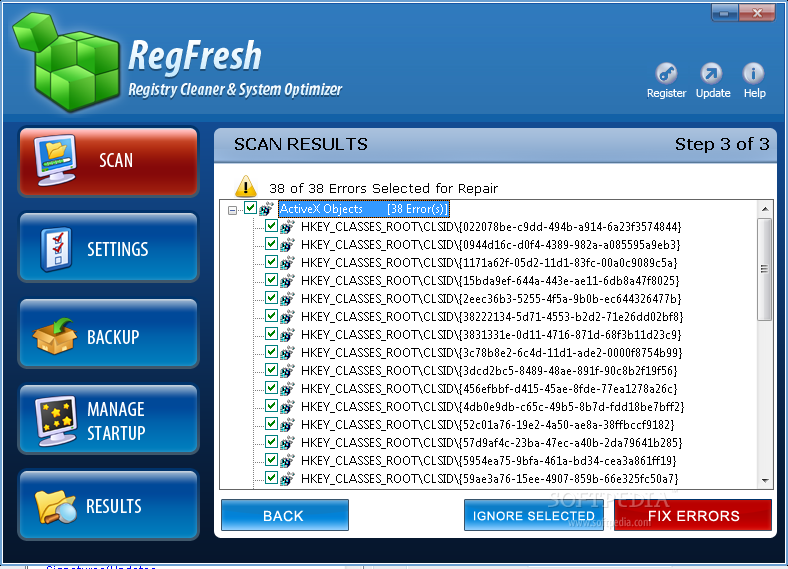Viewport: 788px width, 569px height.
Task: Click the Settings checklist icon
Action: click(x=56, y=249)
